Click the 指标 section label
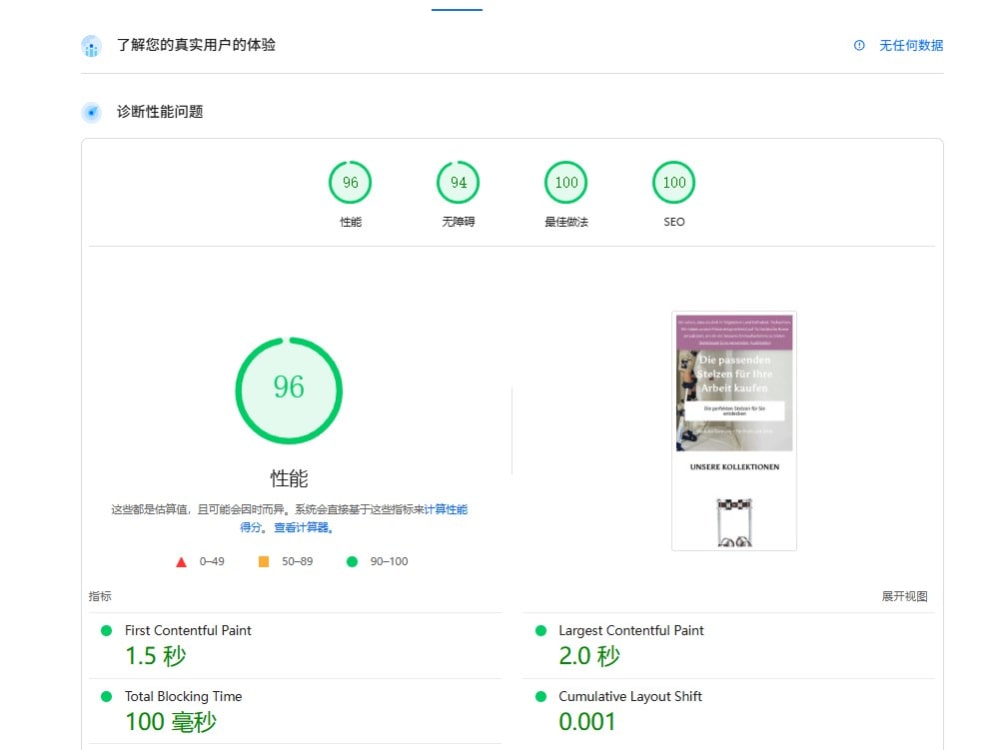Image resolution: width=1000 pixels, height=750 pixels. 99,596
